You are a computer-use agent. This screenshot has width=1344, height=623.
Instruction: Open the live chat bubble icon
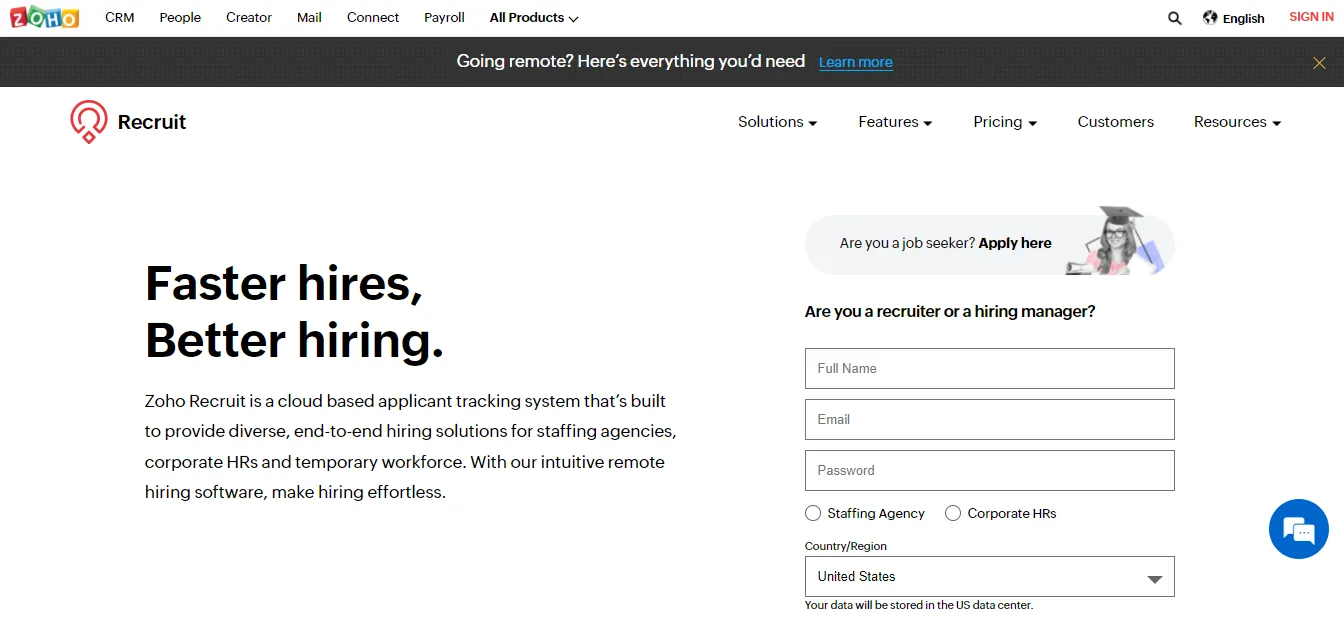[x=1298, y=529]
